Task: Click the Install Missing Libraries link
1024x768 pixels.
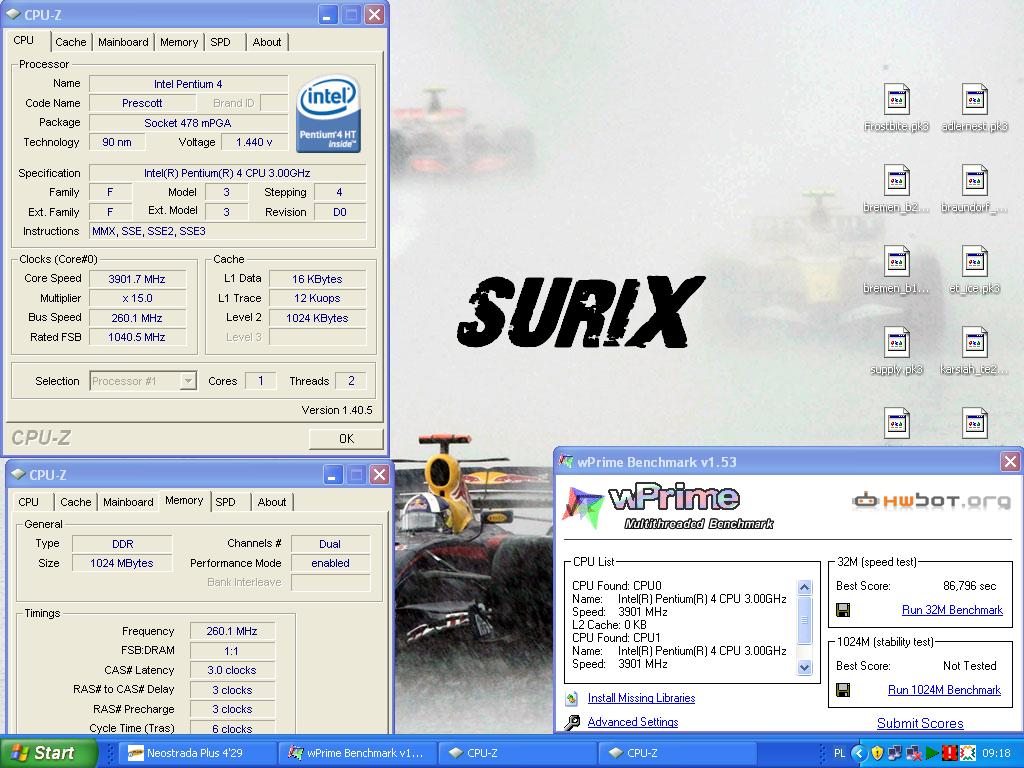Action: 641,698
